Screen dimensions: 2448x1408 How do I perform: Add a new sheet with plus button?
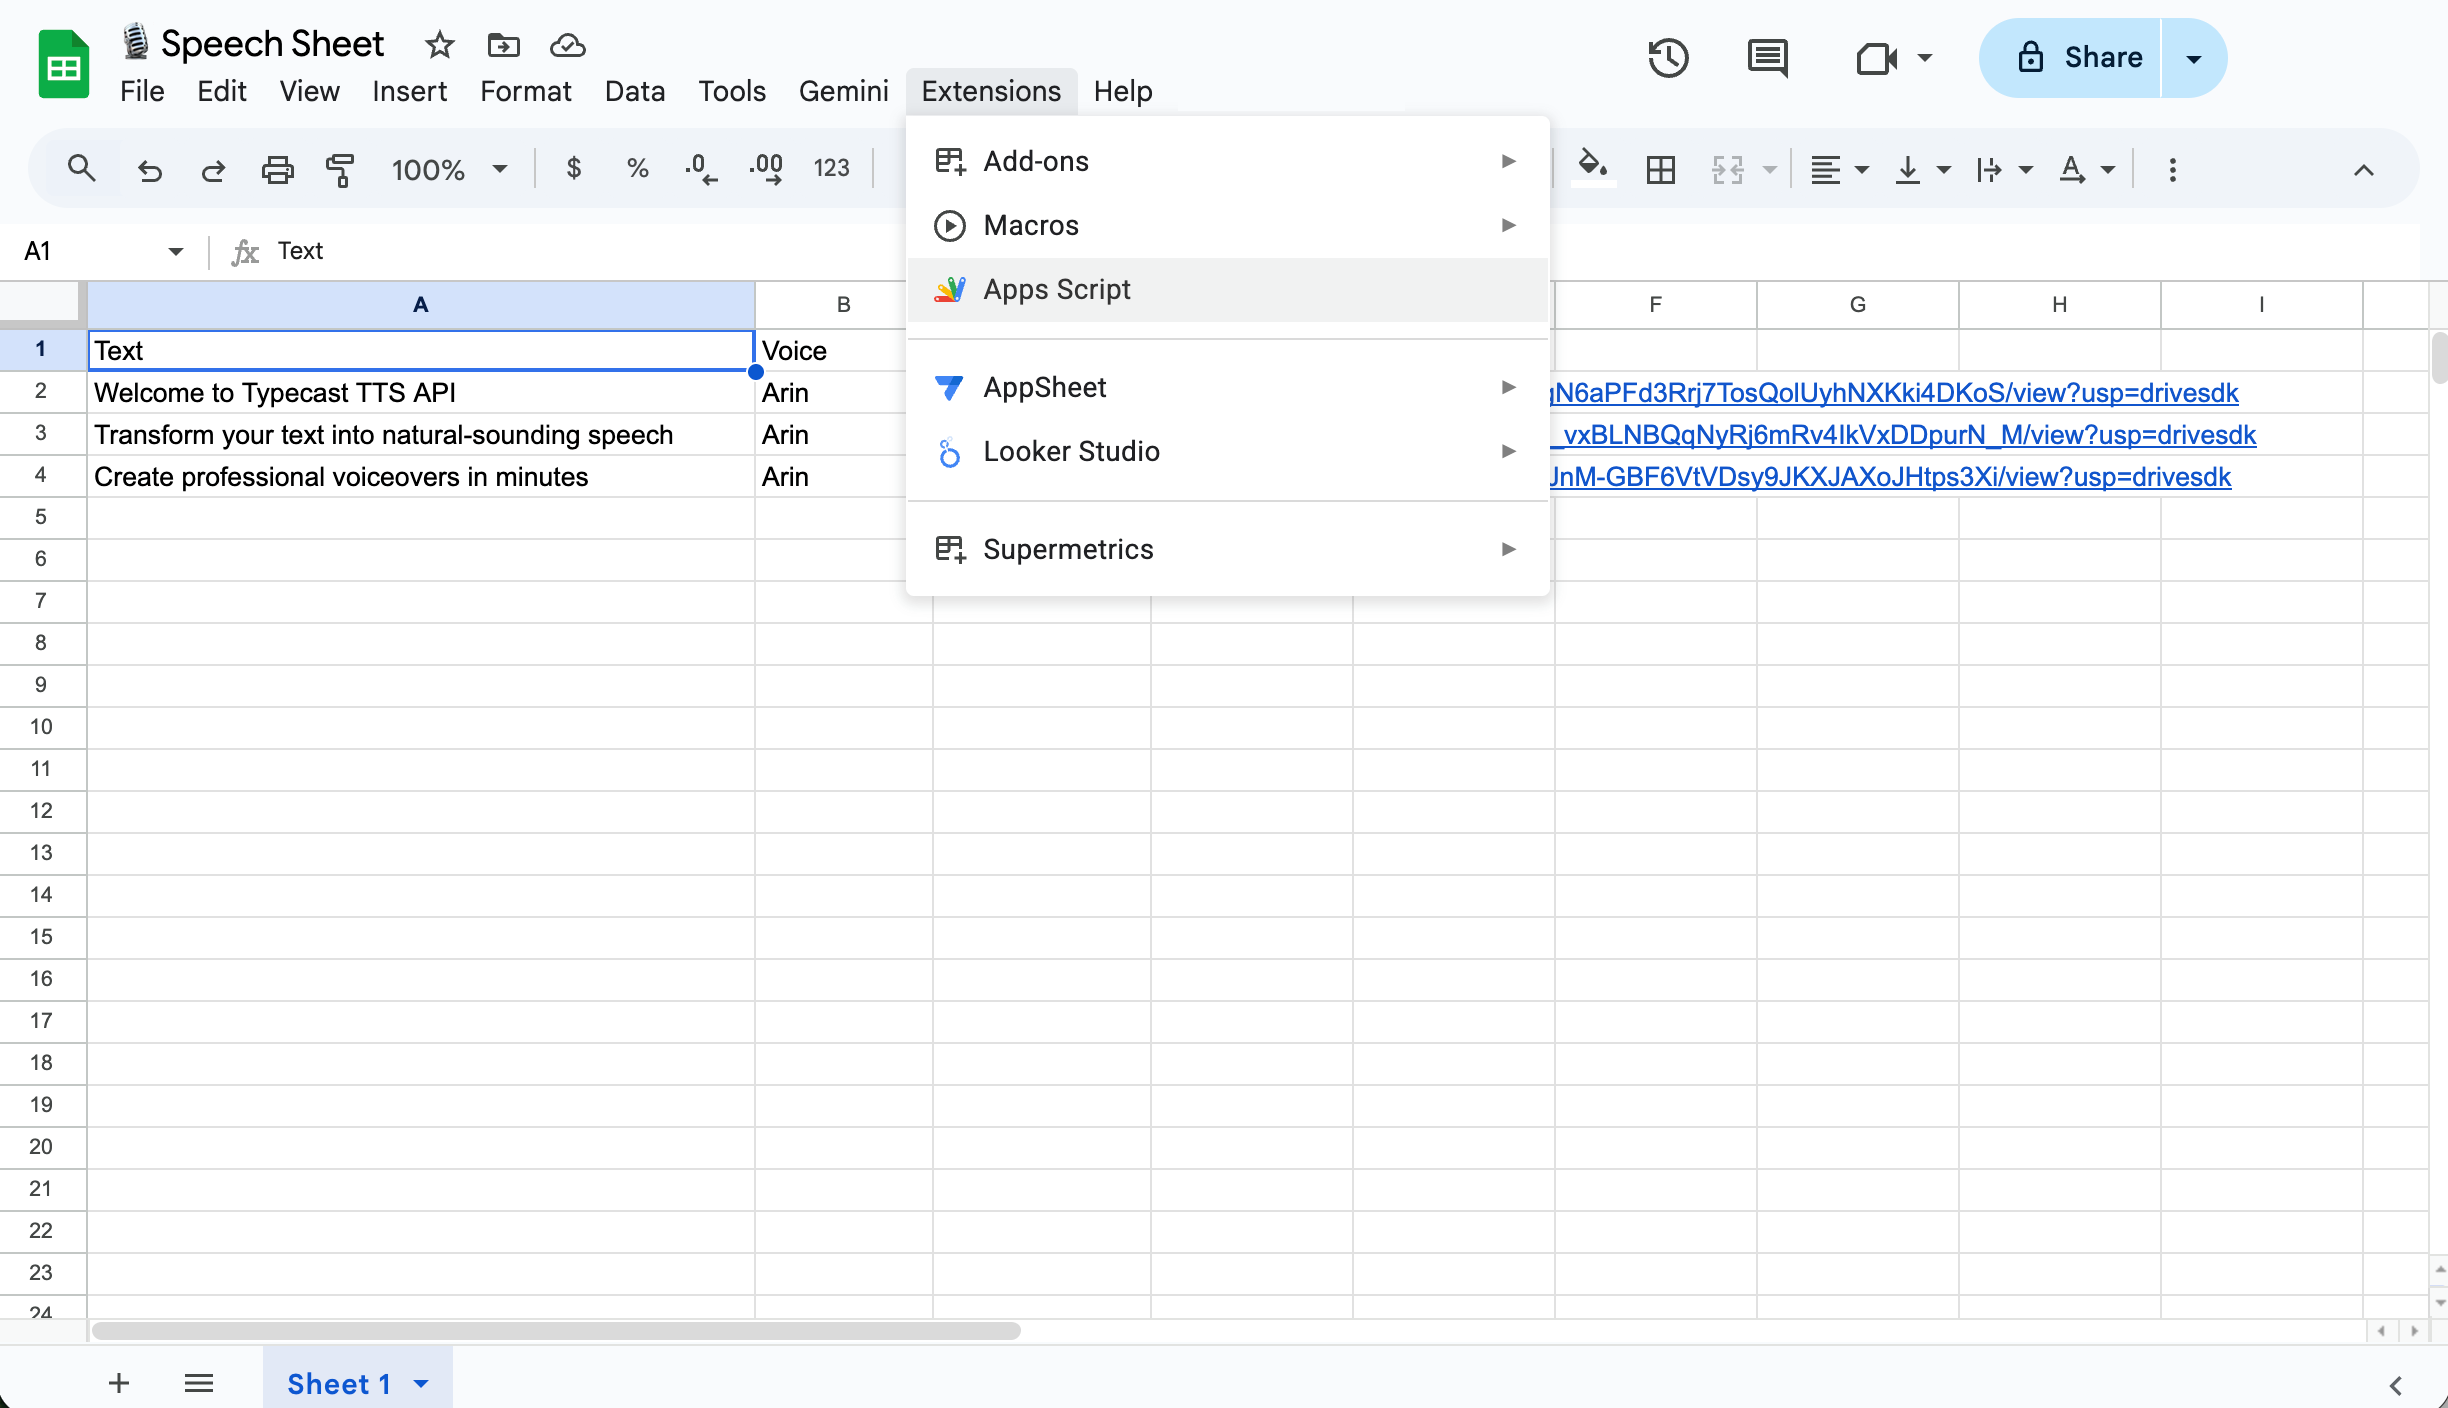[118, 1384]
